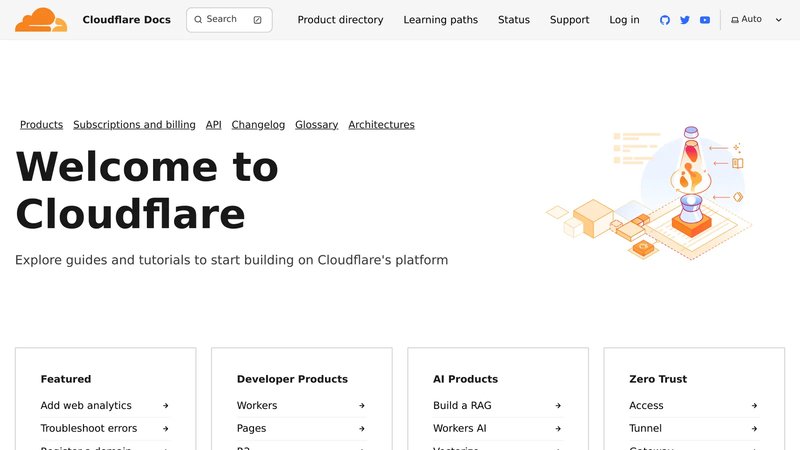Screen dimensions: 800x450
Task: Click the theme selector chevron arrow
Action: pyautogui.click(x=779, y=20)
